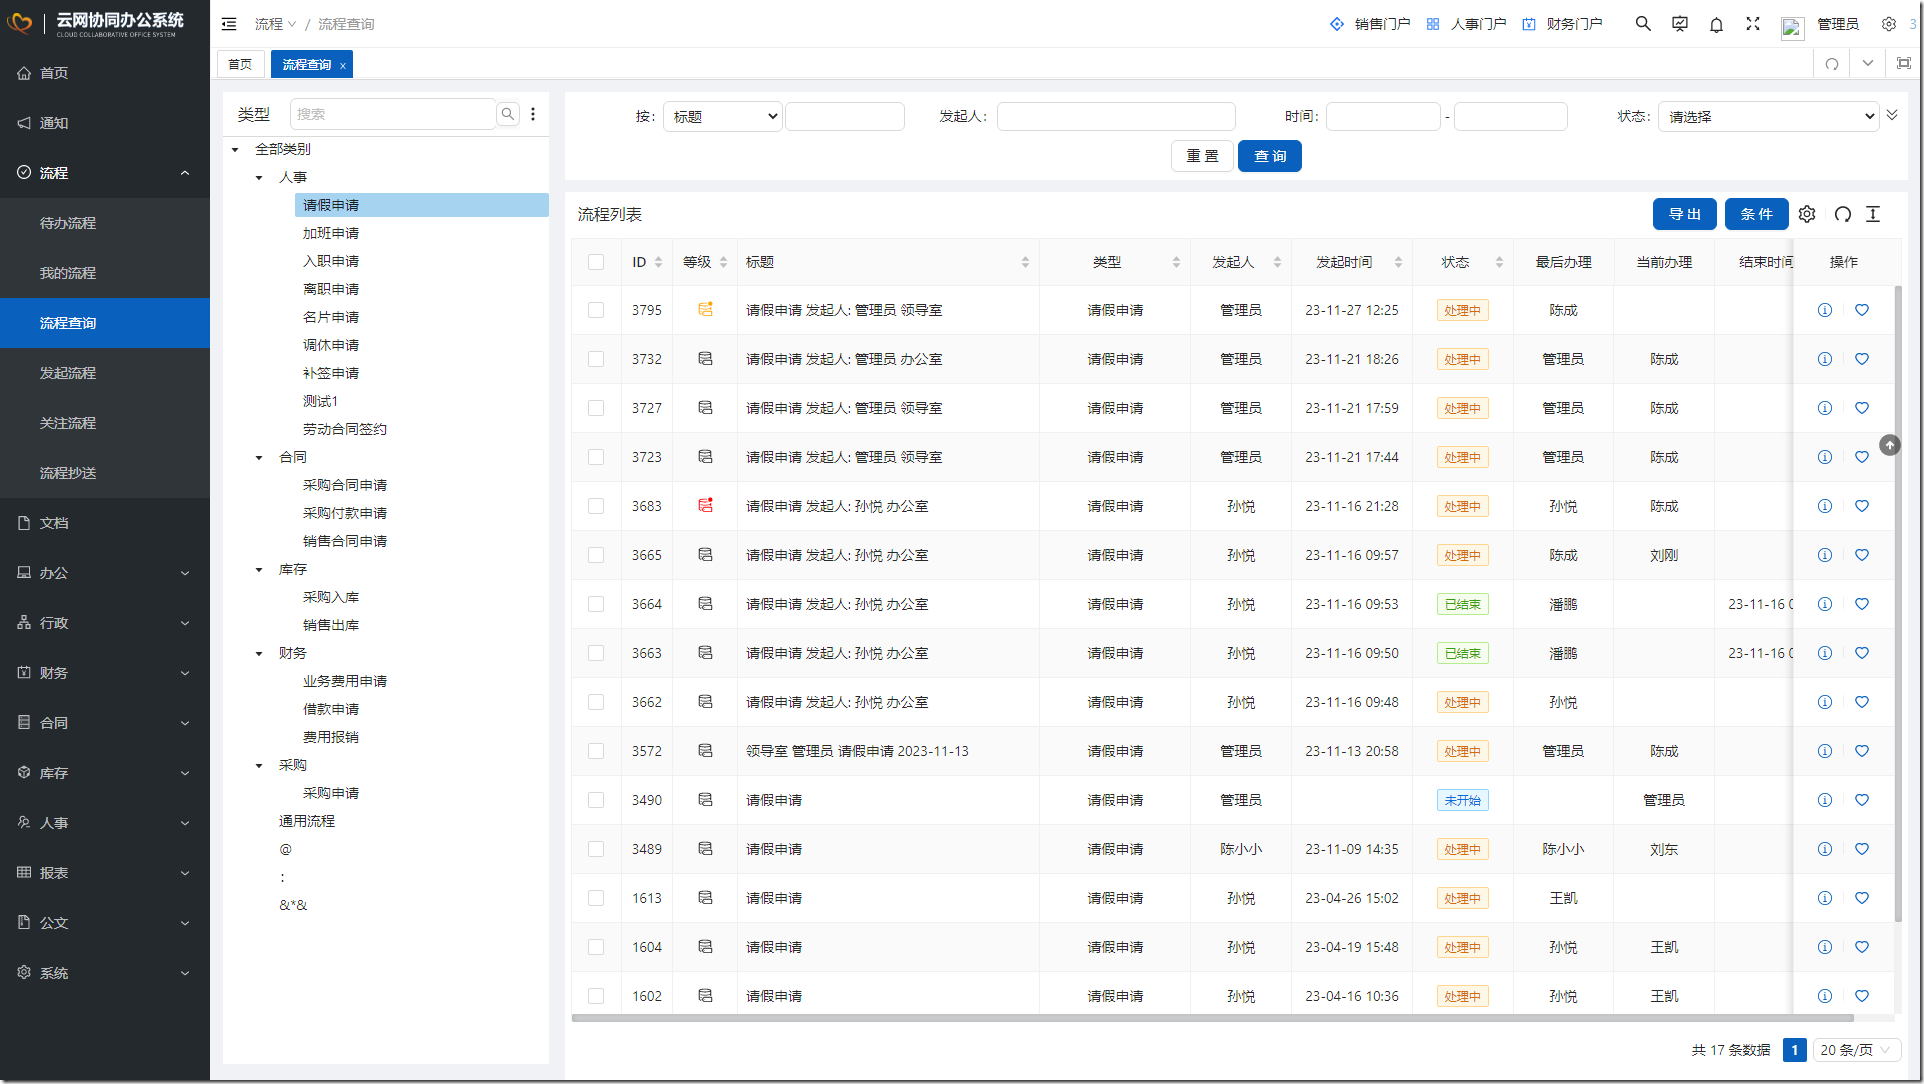Open the 状态 请选择 dropdown
This screenshot has height=1084, width=1924.
(1768, 117)
